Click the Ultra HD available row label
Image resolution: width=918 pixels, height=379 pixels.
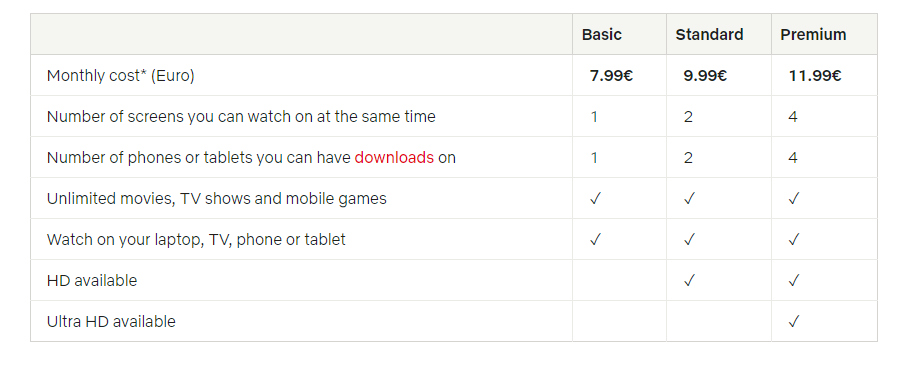click(111, 322)
